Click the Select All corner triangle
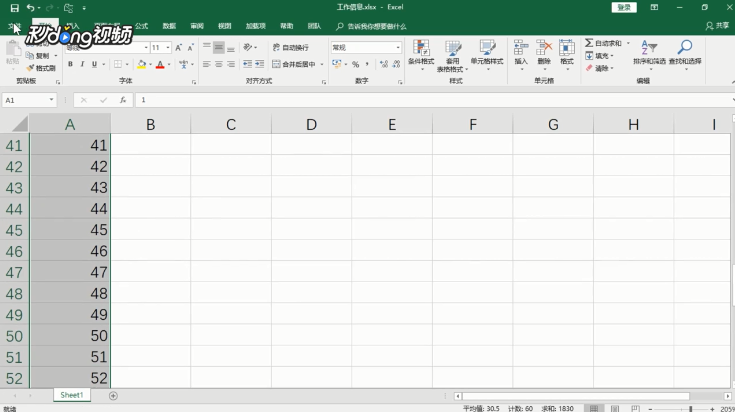Image resolution: width=735 pixels, height=412 pixels. point(19,124)
